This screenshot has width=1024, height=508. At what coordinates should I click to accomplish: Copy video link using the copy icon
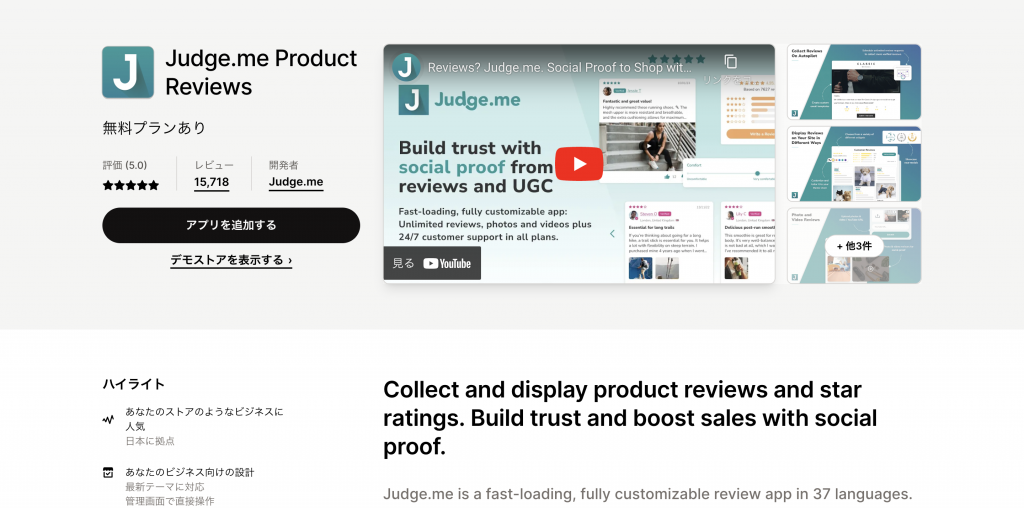click(x=731, y=62)
